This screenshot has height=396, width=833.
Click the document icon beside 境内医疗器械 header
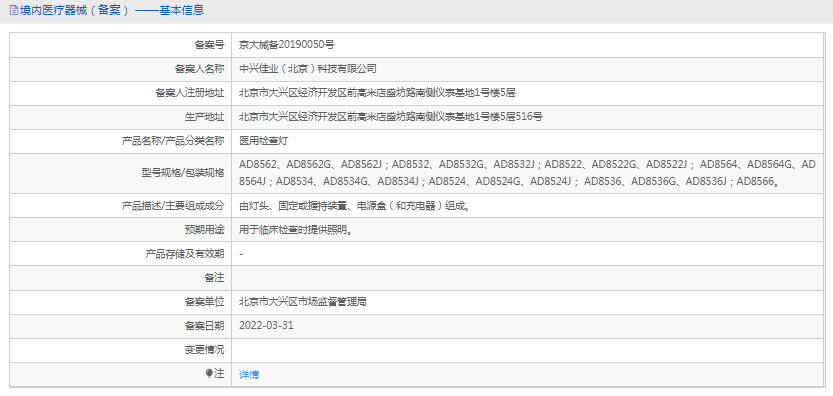[x=14, y=10]
